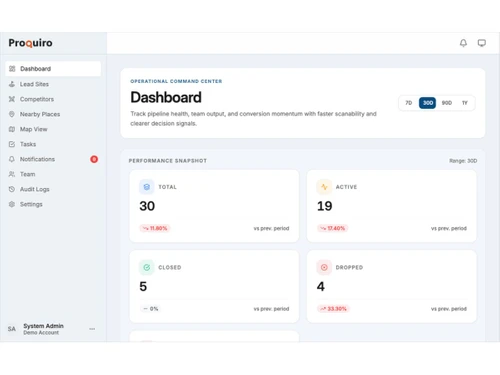Viewport: 500px width, 375px height.
Task: Click the Demo Account label
Action: pos(41,333)
